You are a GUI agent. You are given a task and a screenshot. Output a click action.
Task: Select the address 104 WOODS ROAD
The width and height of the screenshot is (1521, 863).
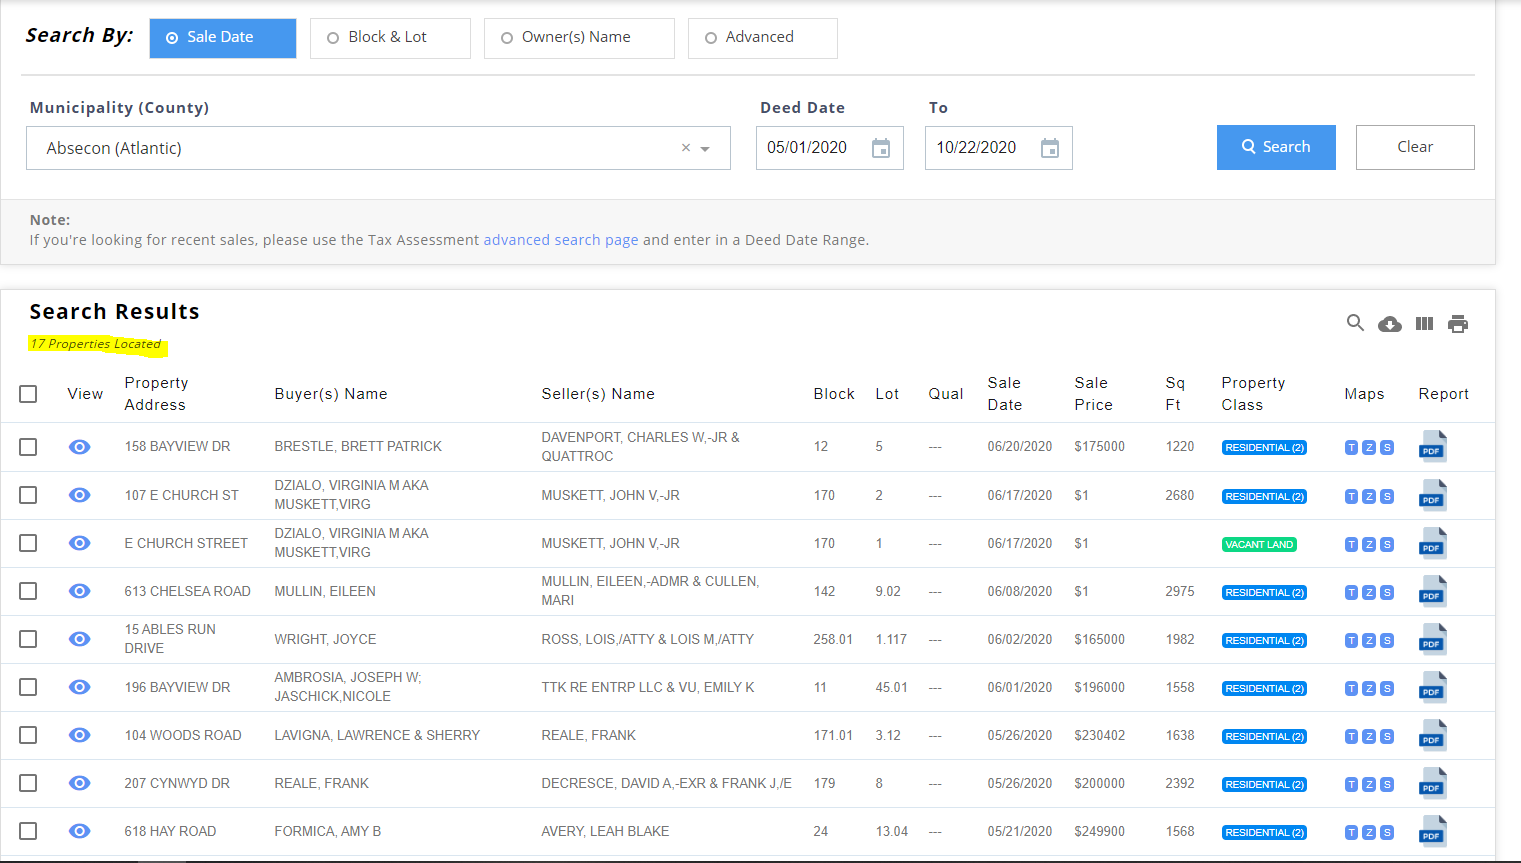tap(183, 735)
